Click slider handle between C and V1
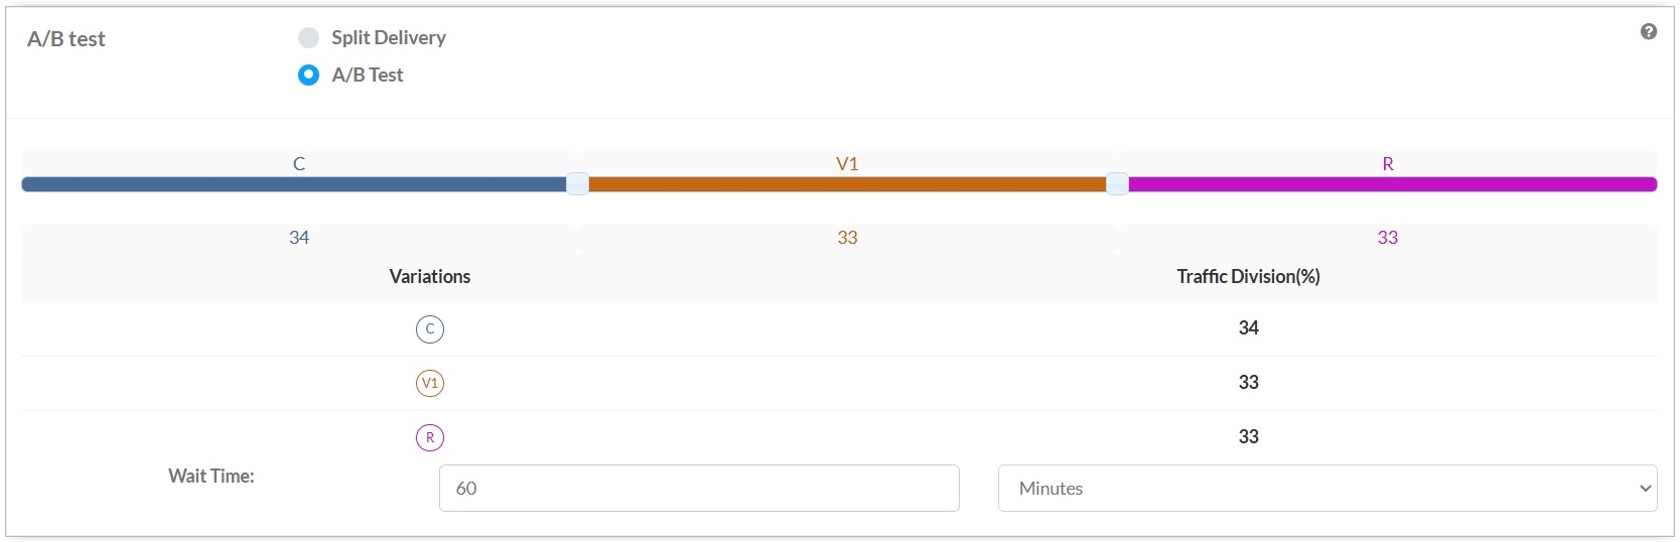The image size is (1680, 542). click(x=577, y=184)
